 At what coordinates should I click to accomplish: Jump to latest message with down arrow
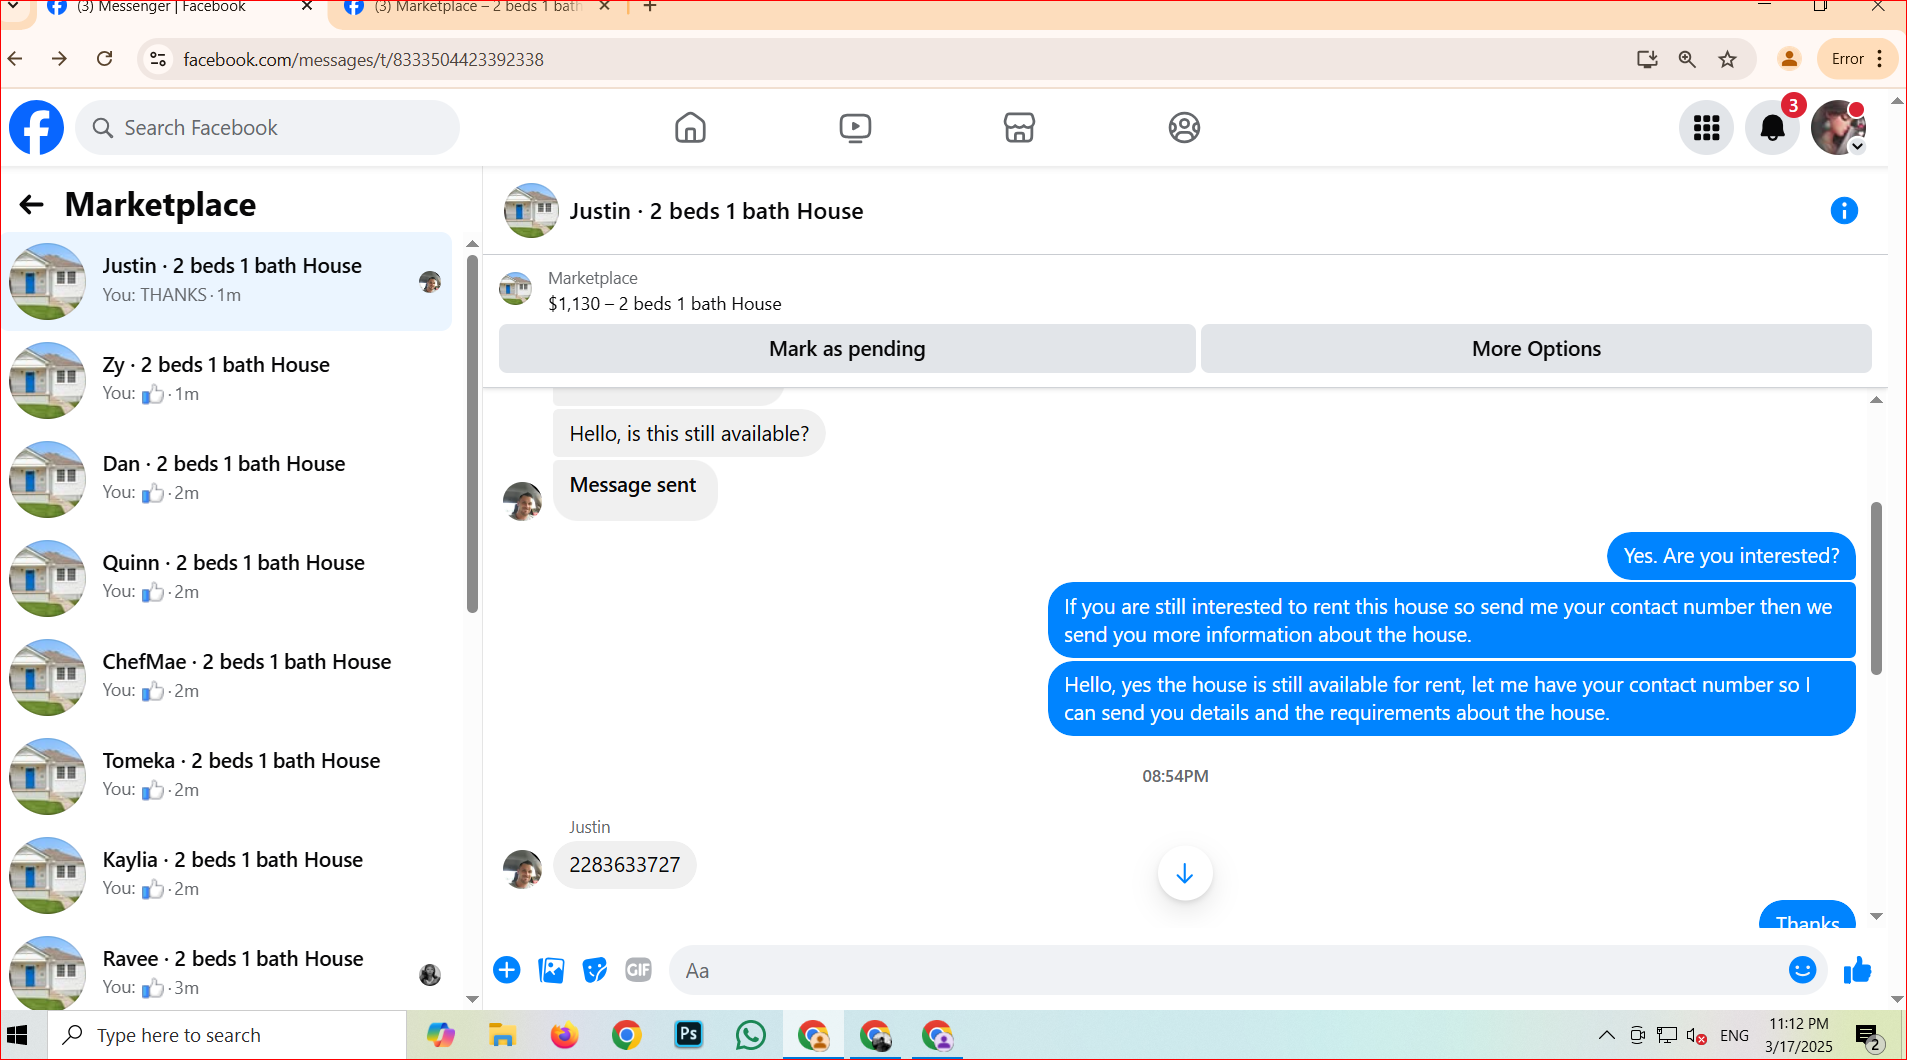coord(1185,874)
